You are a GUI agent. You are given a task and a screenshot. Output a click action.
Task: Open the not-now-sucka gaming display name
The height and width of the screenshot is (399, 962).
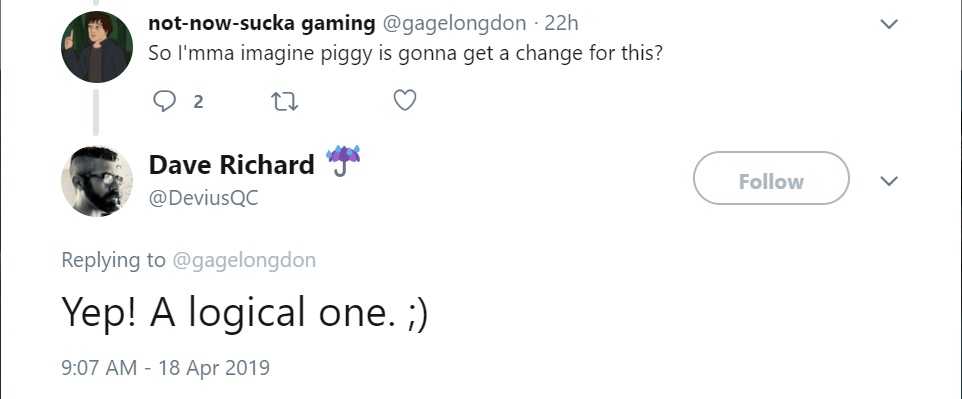tap(262, 23)
